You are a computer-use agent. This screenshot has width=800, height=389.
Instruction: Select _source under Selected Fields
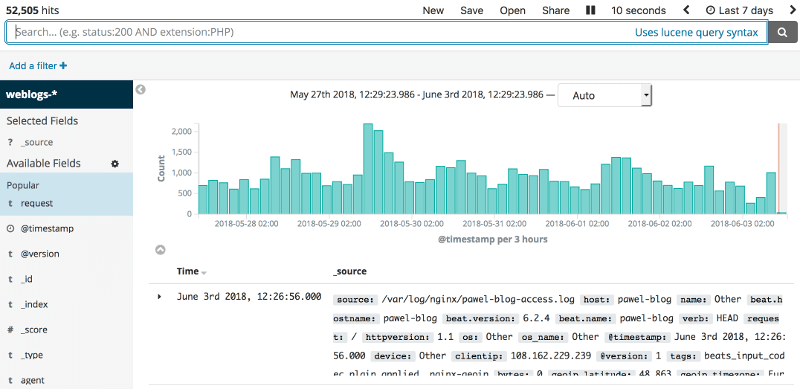coord(37,142)
